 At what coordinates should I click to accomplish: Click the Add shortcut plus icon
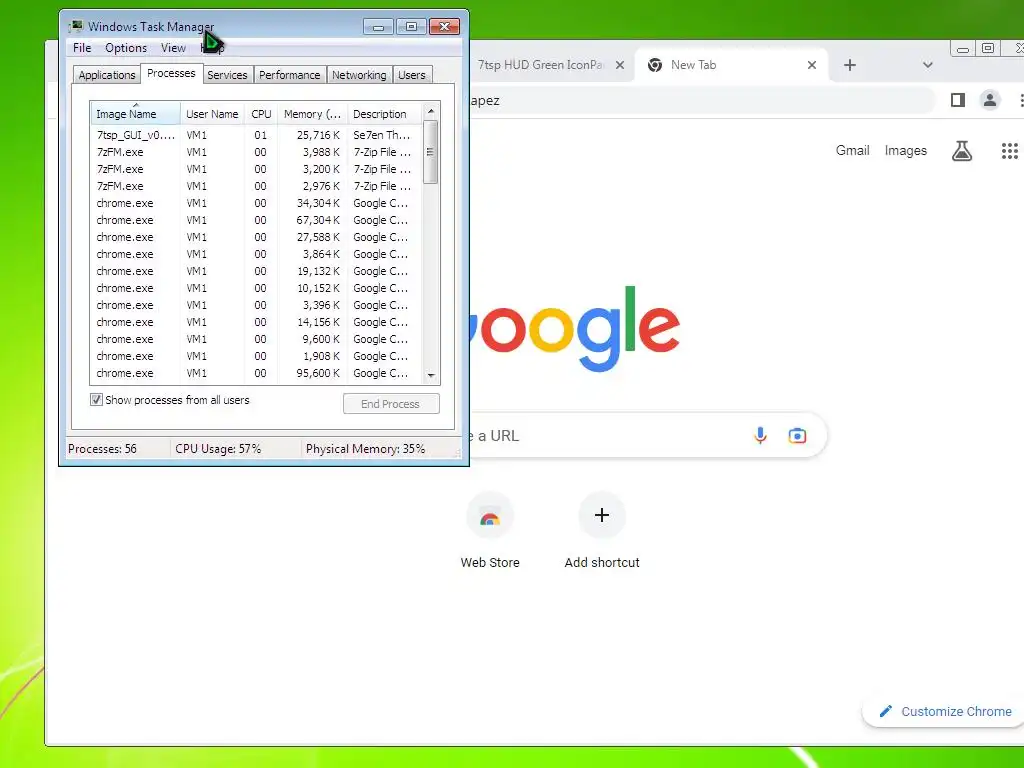602,515
